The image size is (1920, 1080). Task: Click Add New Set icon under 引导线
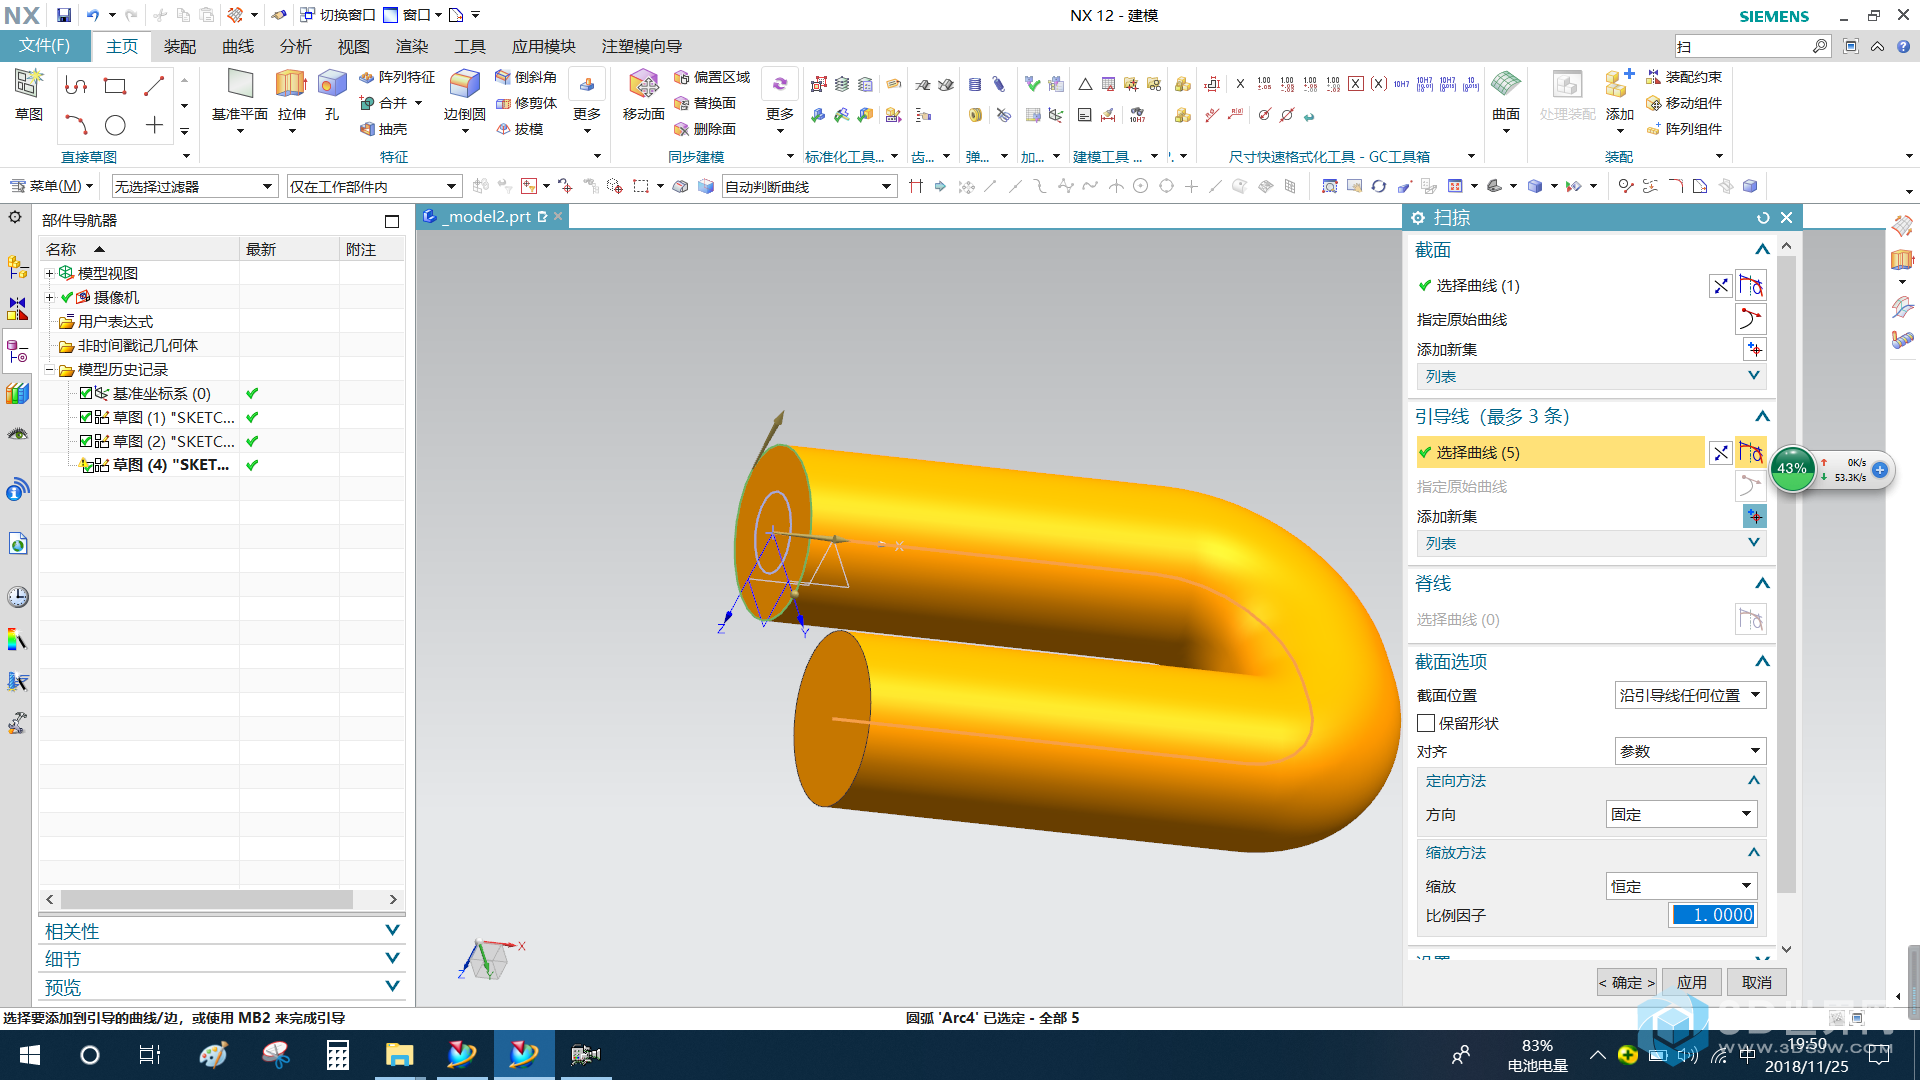(1755, 516)
